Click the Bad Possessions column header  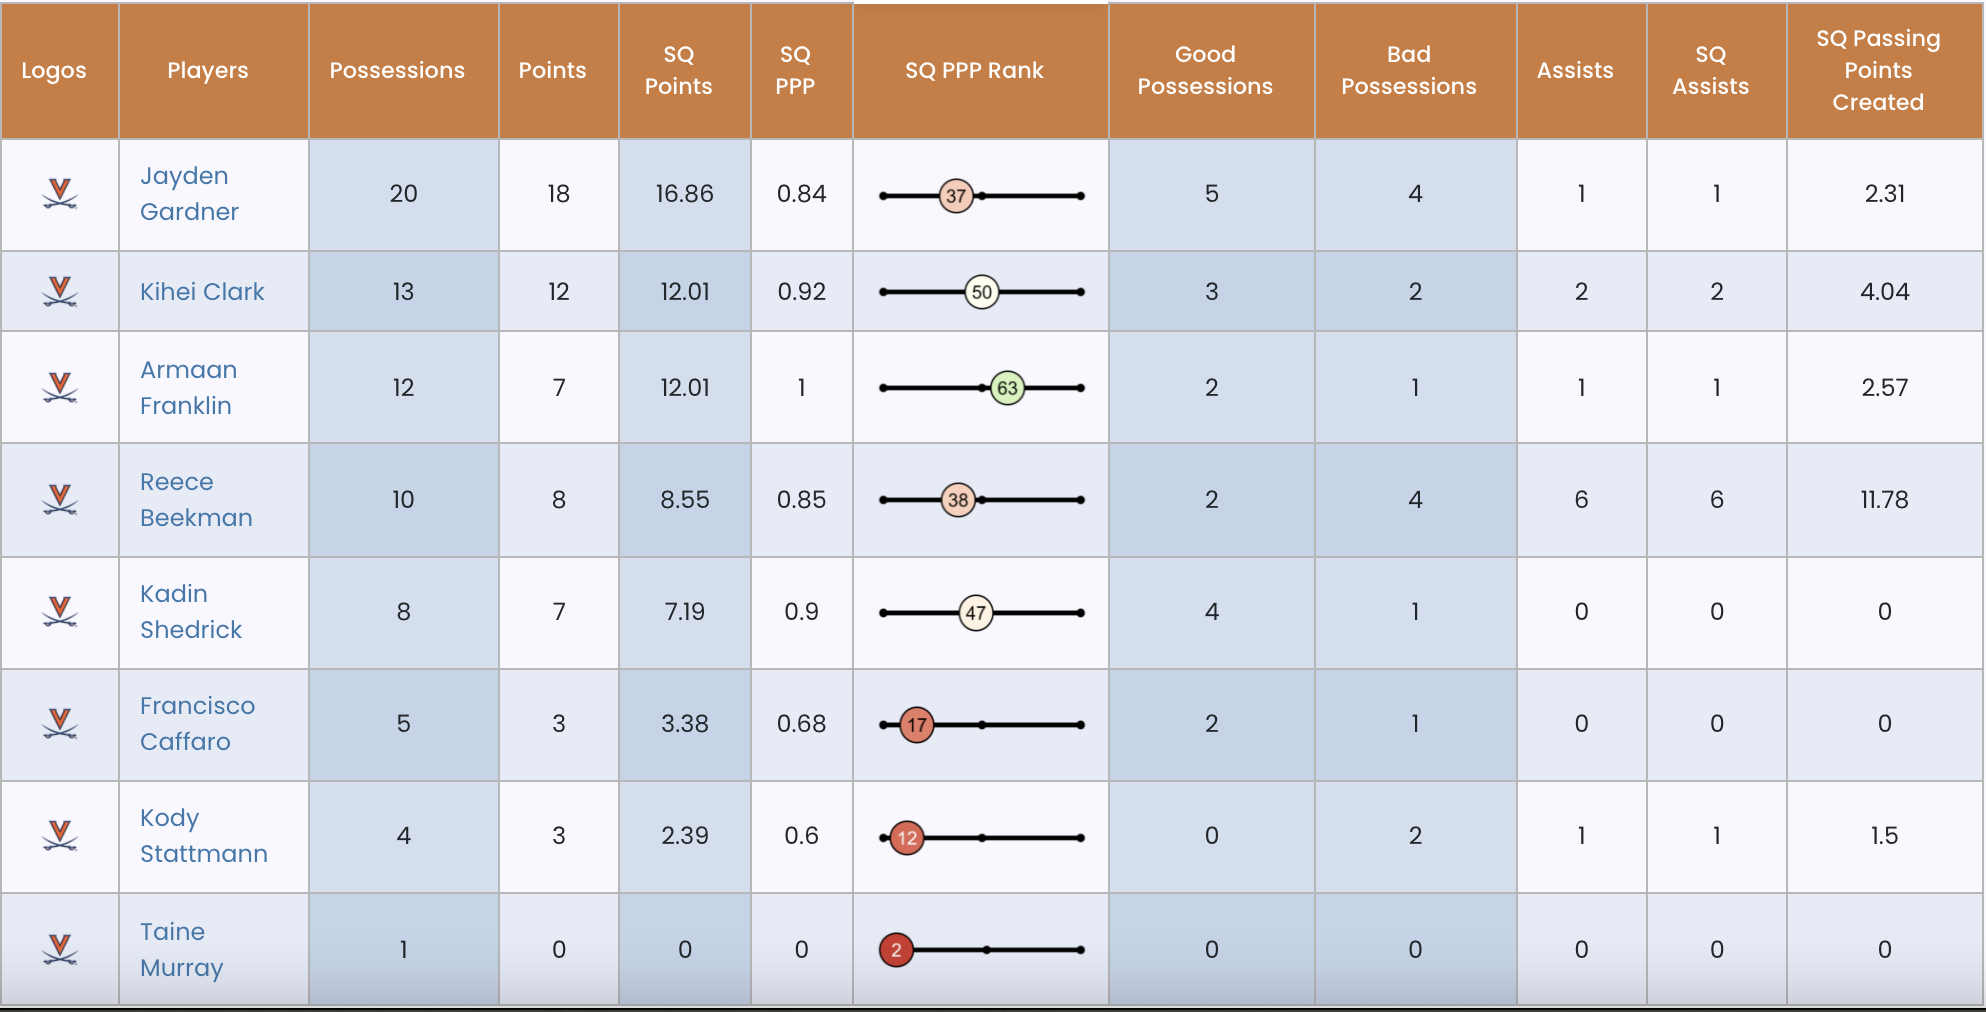click(1408, 70)
